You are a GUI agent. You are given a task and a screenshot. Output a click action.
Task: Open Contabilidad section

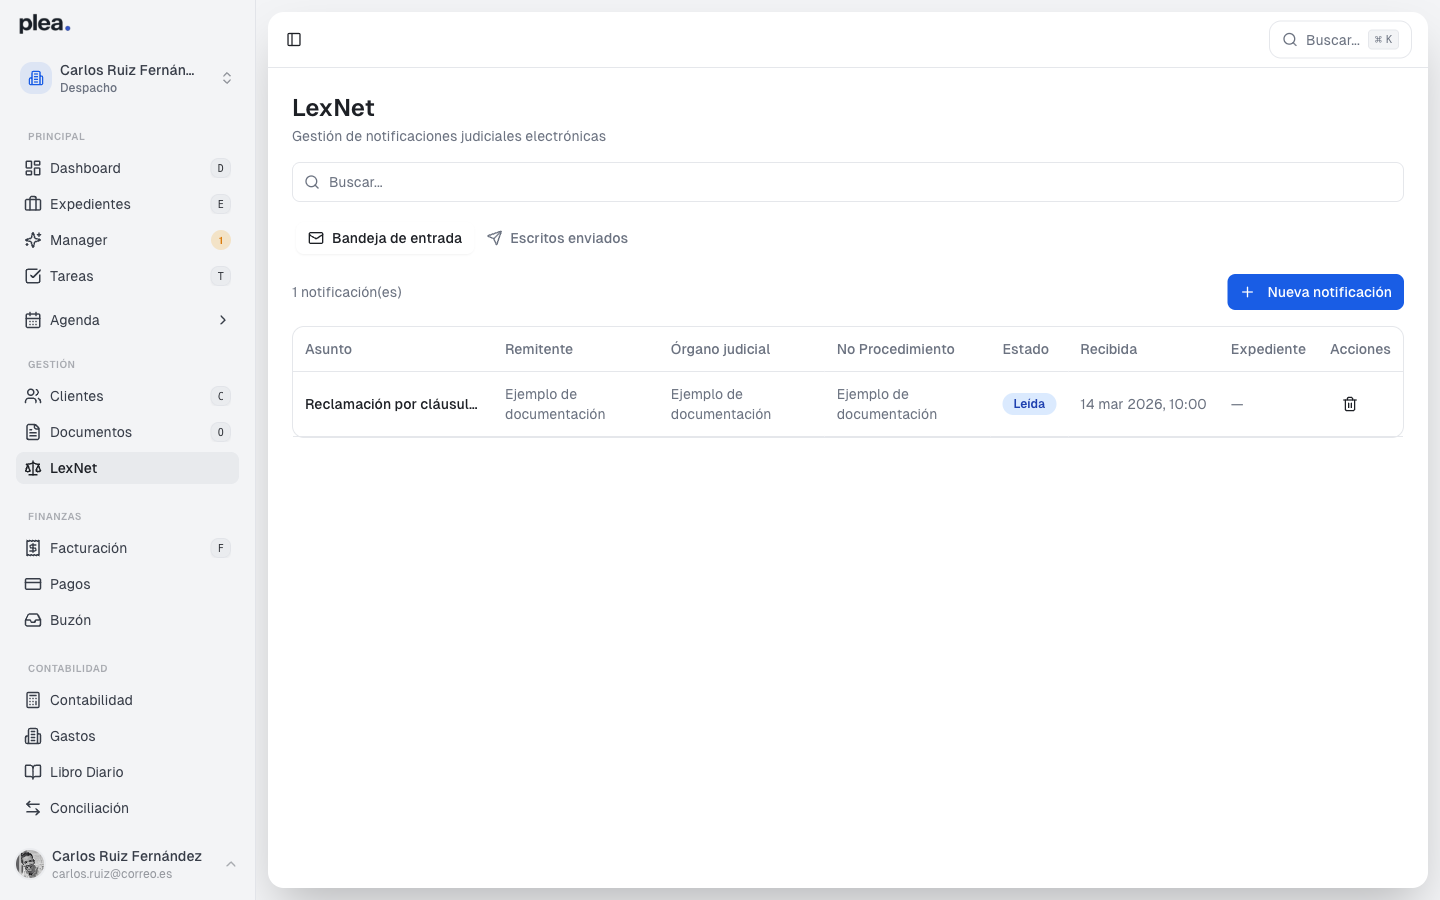click(127, 700)
